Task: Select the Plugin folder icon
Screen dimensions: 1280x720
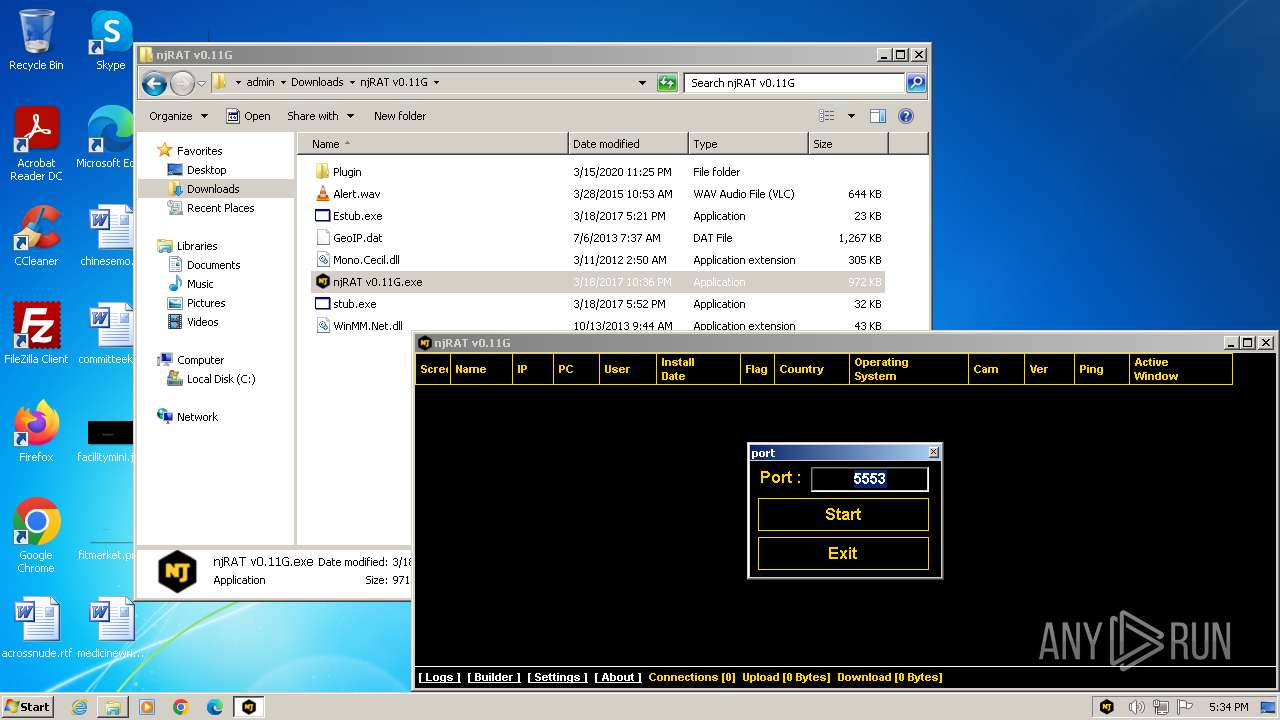Action: click(x=322, y=172)
